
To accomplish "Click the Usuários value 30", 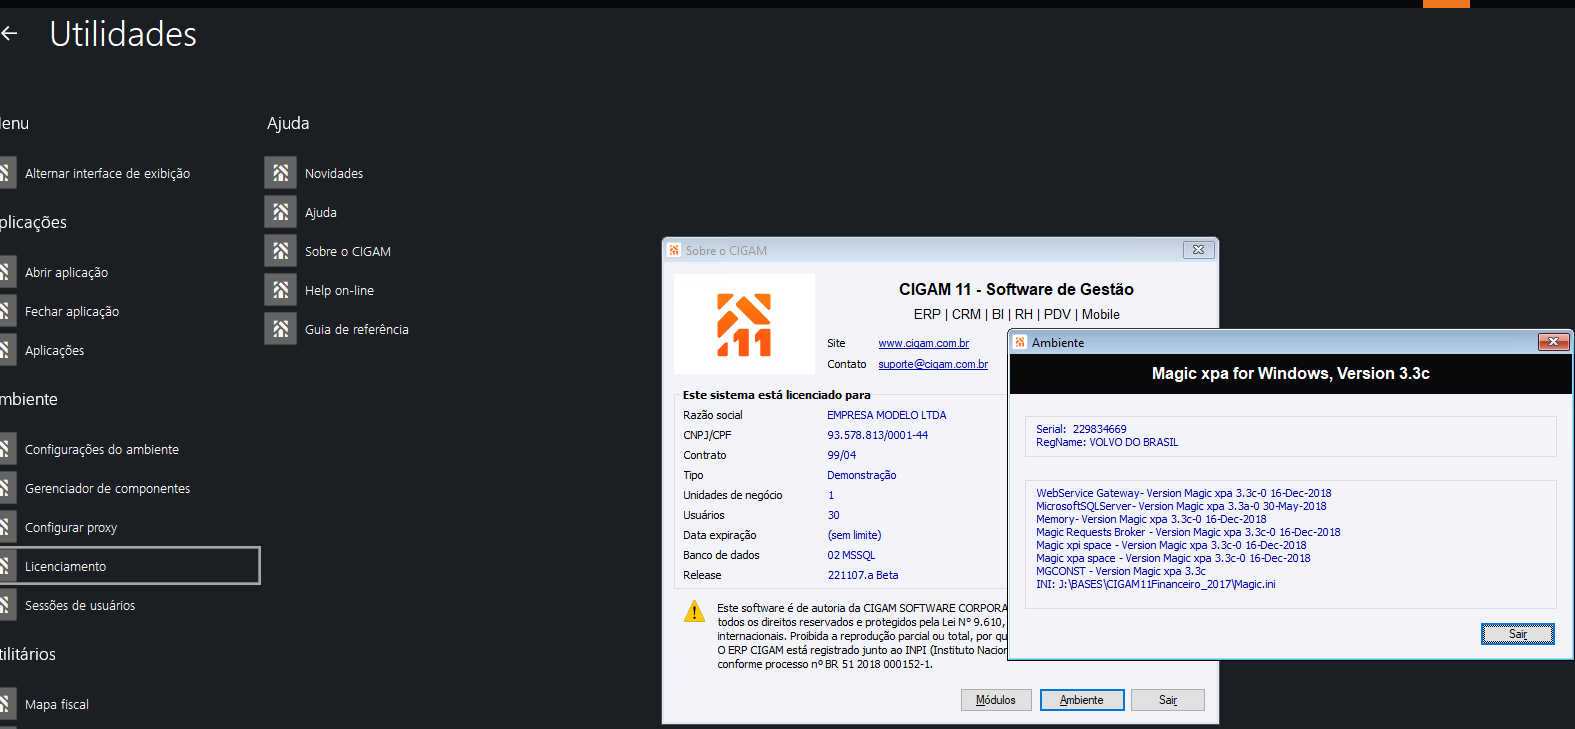I will [x=833, y=515].
